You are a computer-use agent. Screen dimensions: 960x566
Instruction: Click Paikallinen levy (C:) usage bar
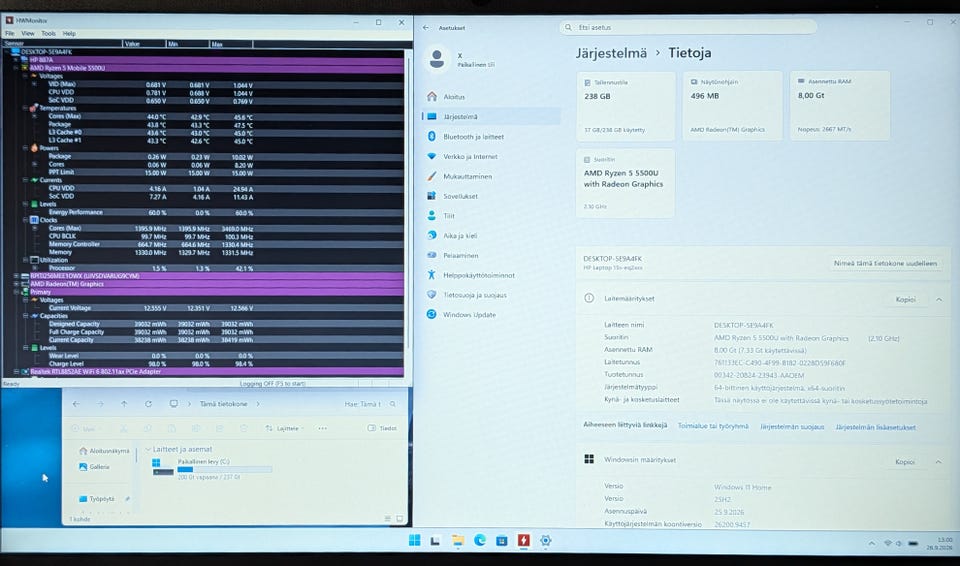coord(225,470)
